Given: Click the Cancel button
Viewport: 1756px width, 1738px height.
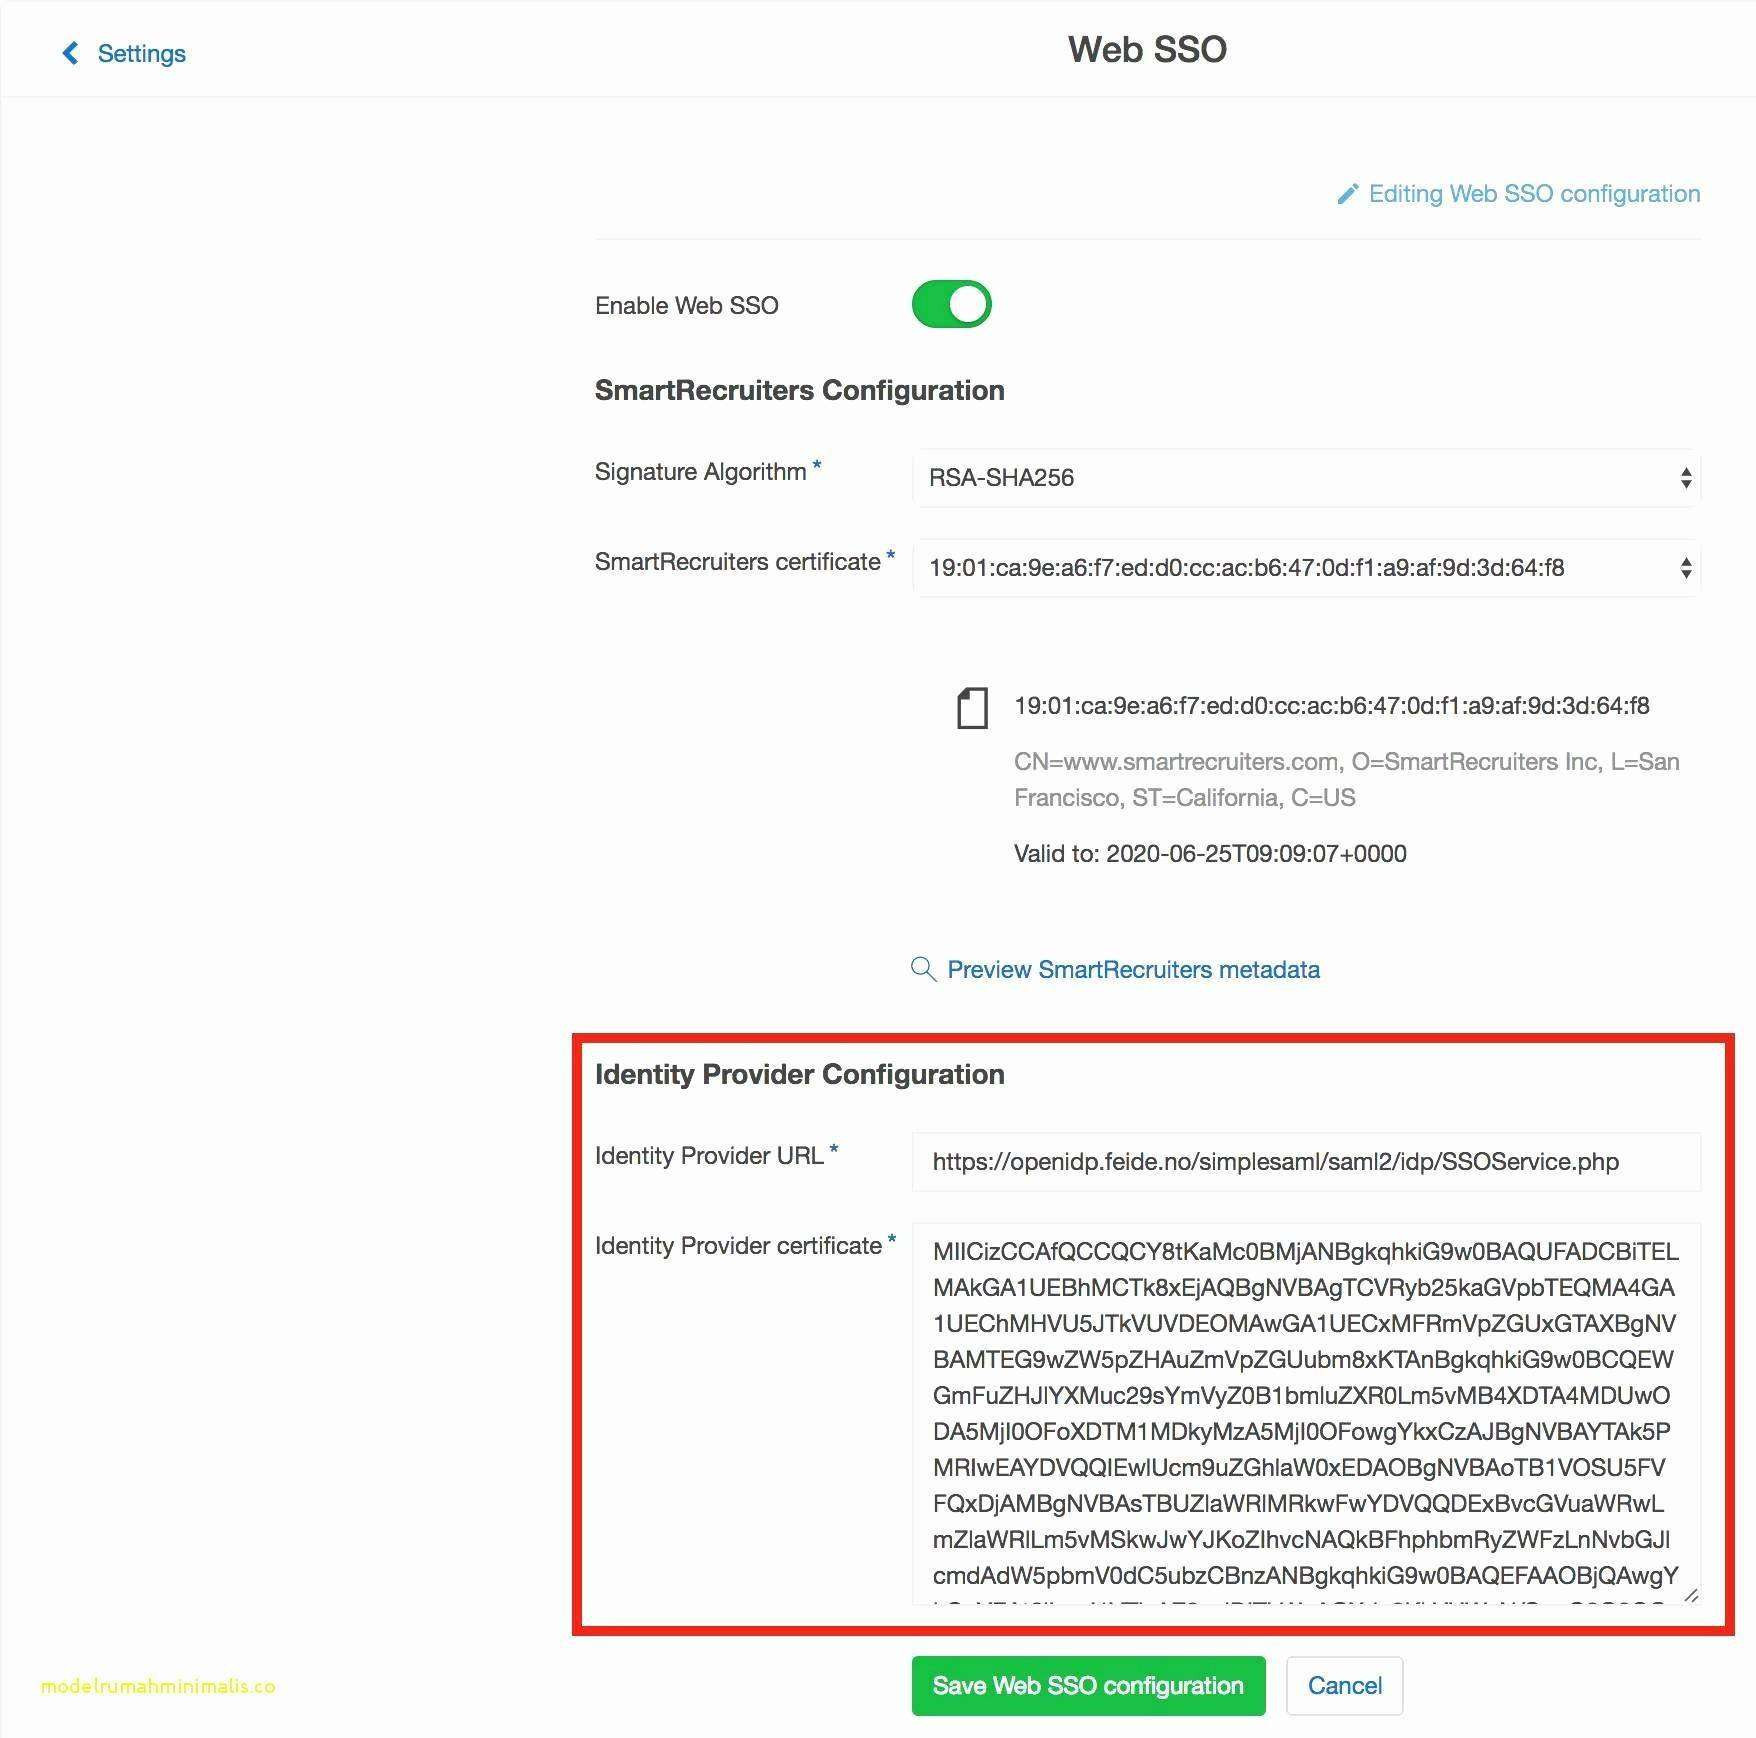Looking at the screenshot, I should point(1344,1685).
